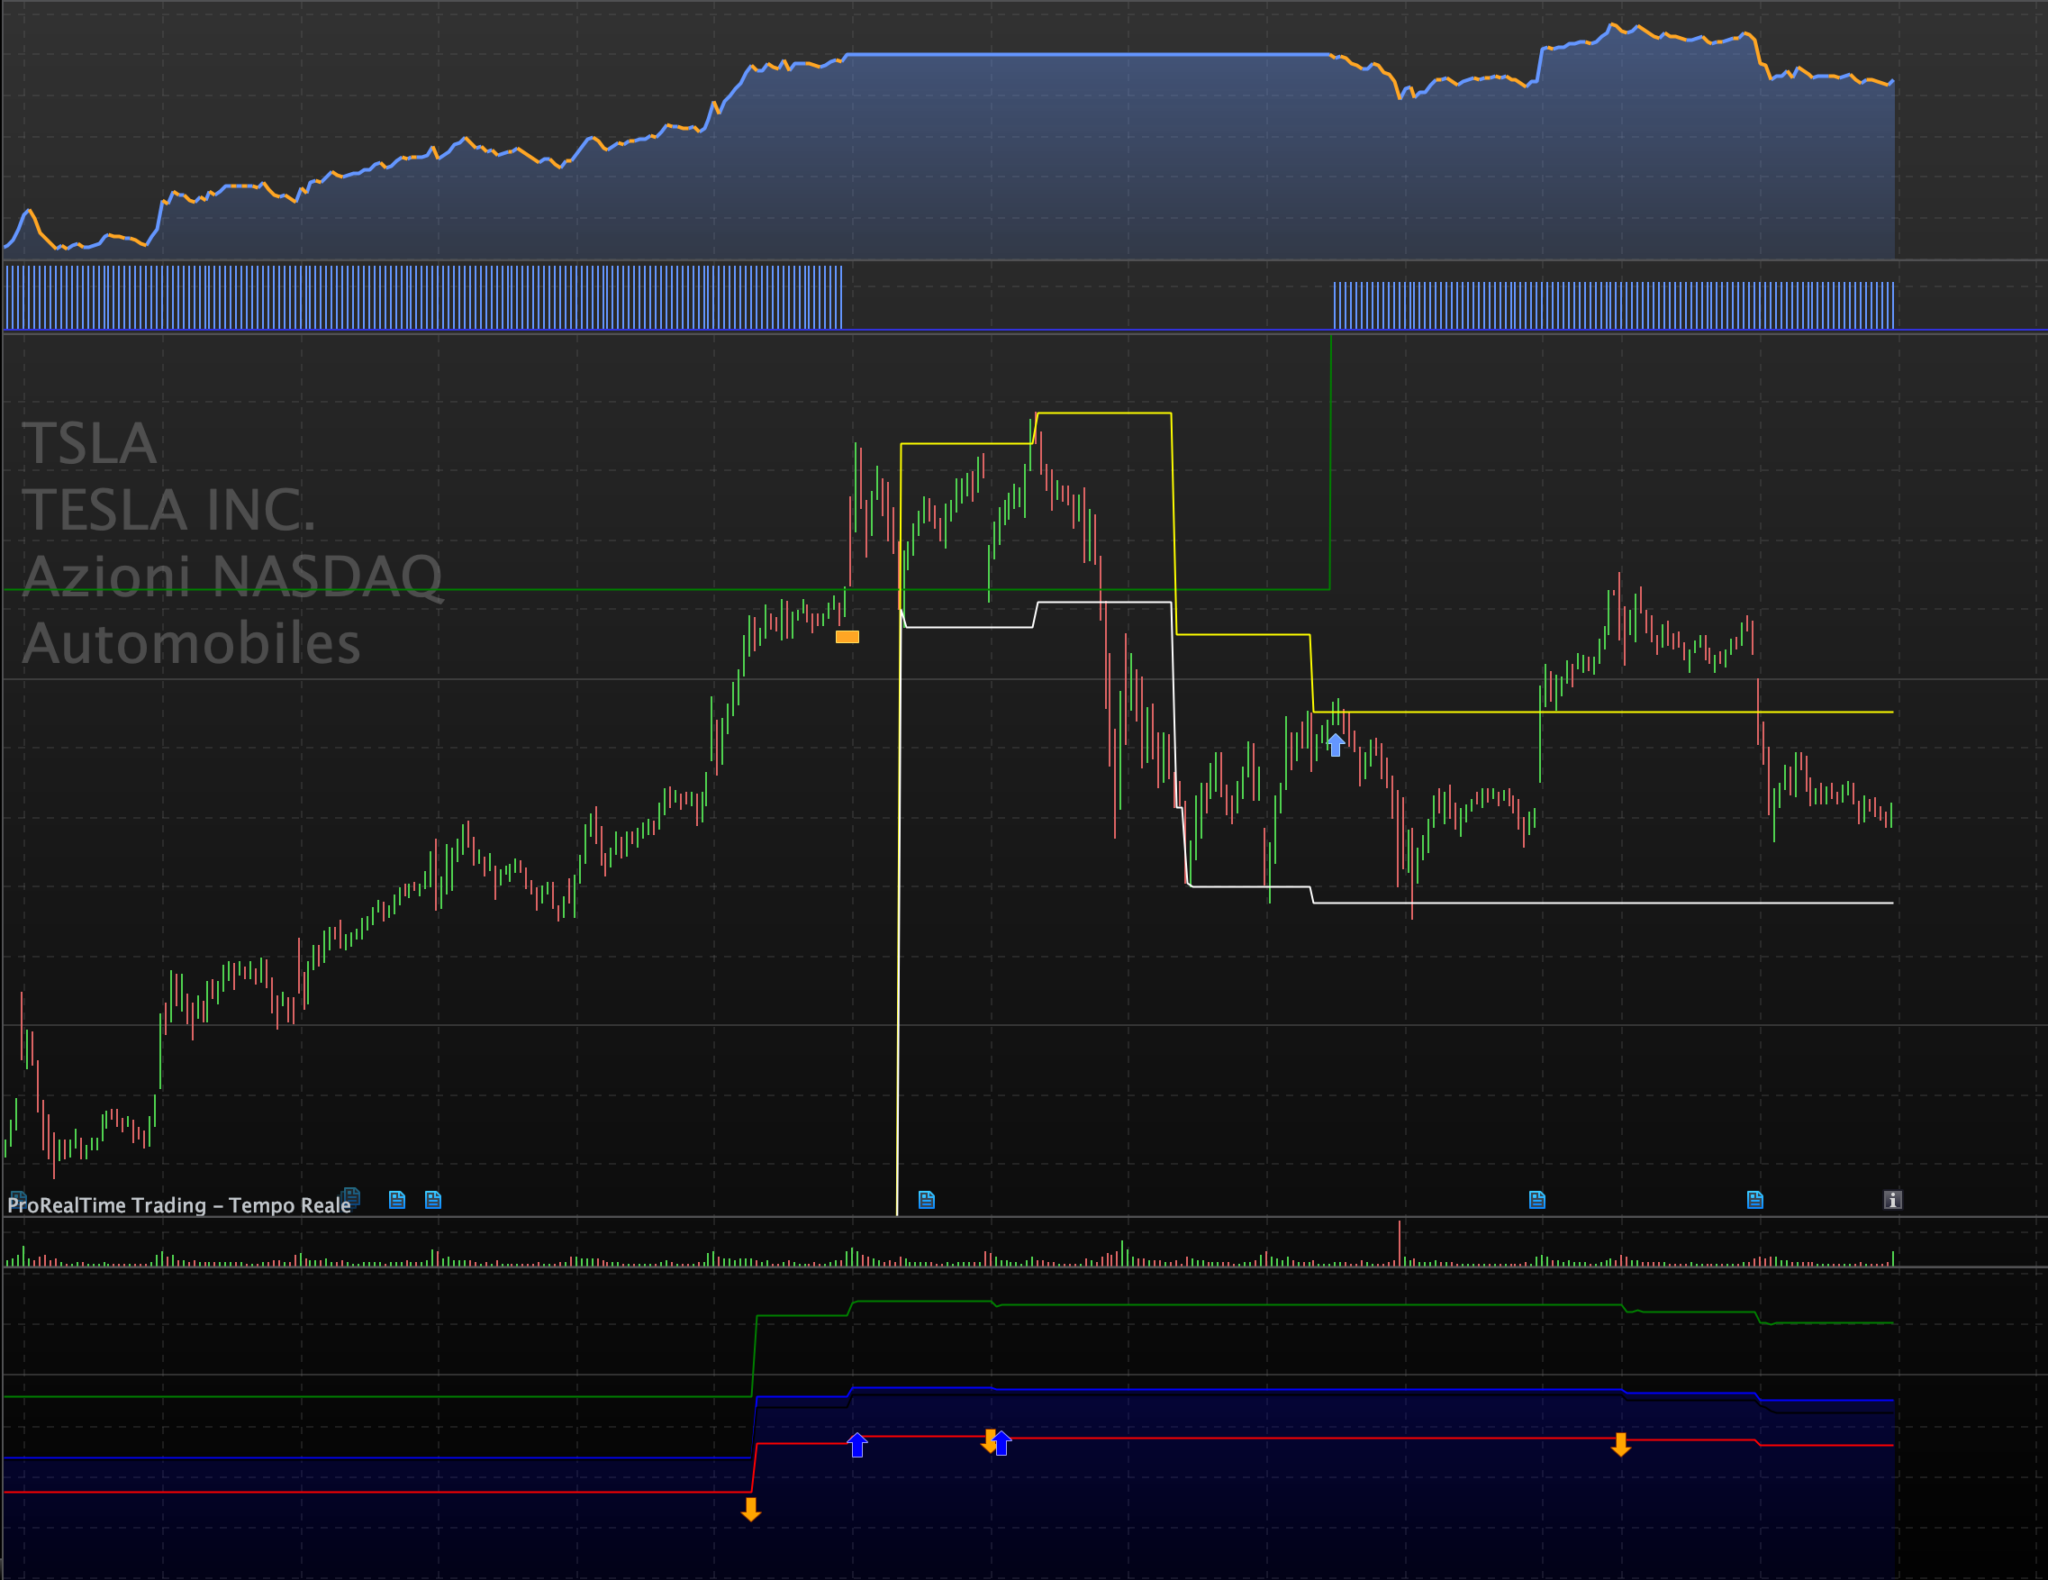Image resolution: width=2048 pixels, height=1580 pixels.
Task: Click the info icon at chart bottom right
Action: click(x=1892, y=1200)
